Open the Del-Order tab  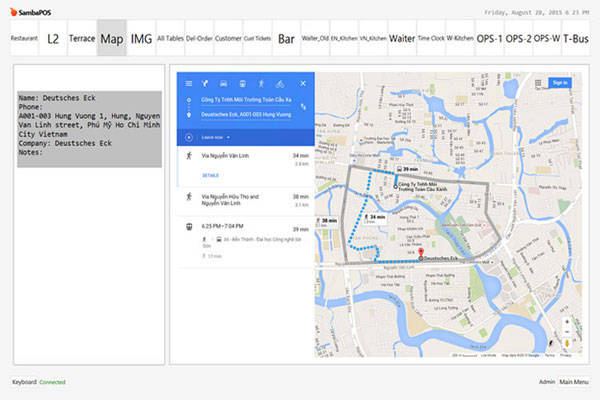[x=200, y=39]
